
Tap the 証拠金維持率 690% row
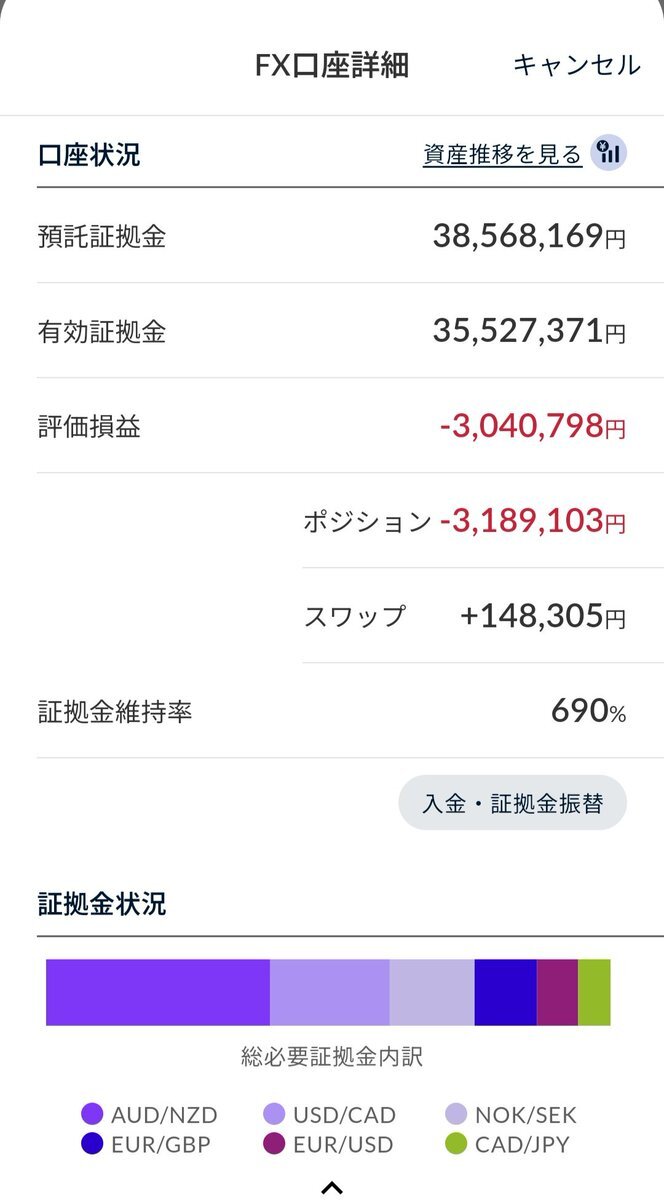click(332, 711)
